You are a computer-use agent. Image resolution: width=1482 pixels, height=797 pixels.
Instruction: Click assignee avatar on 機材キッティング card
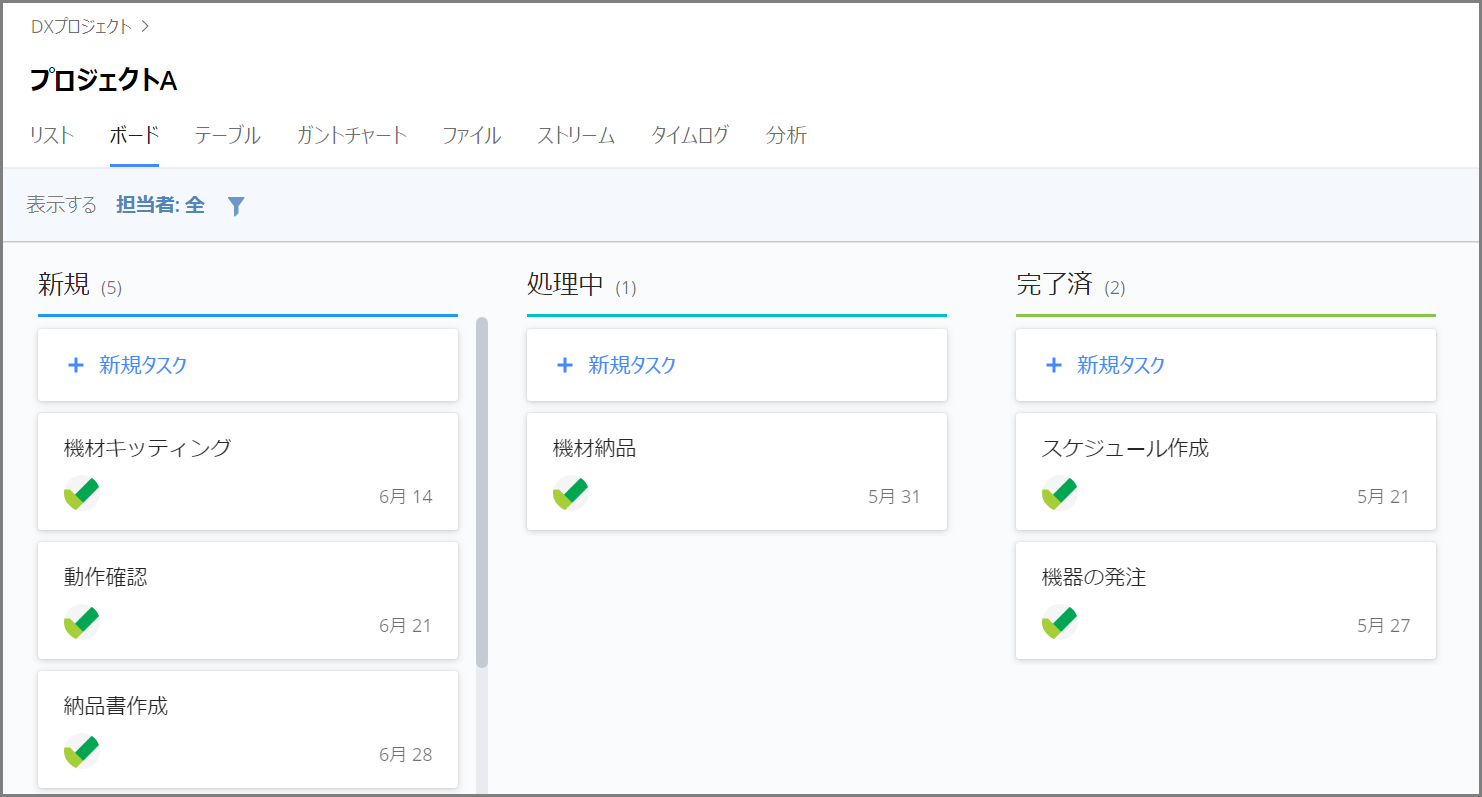pyautogui.click(x=82, y=493)
